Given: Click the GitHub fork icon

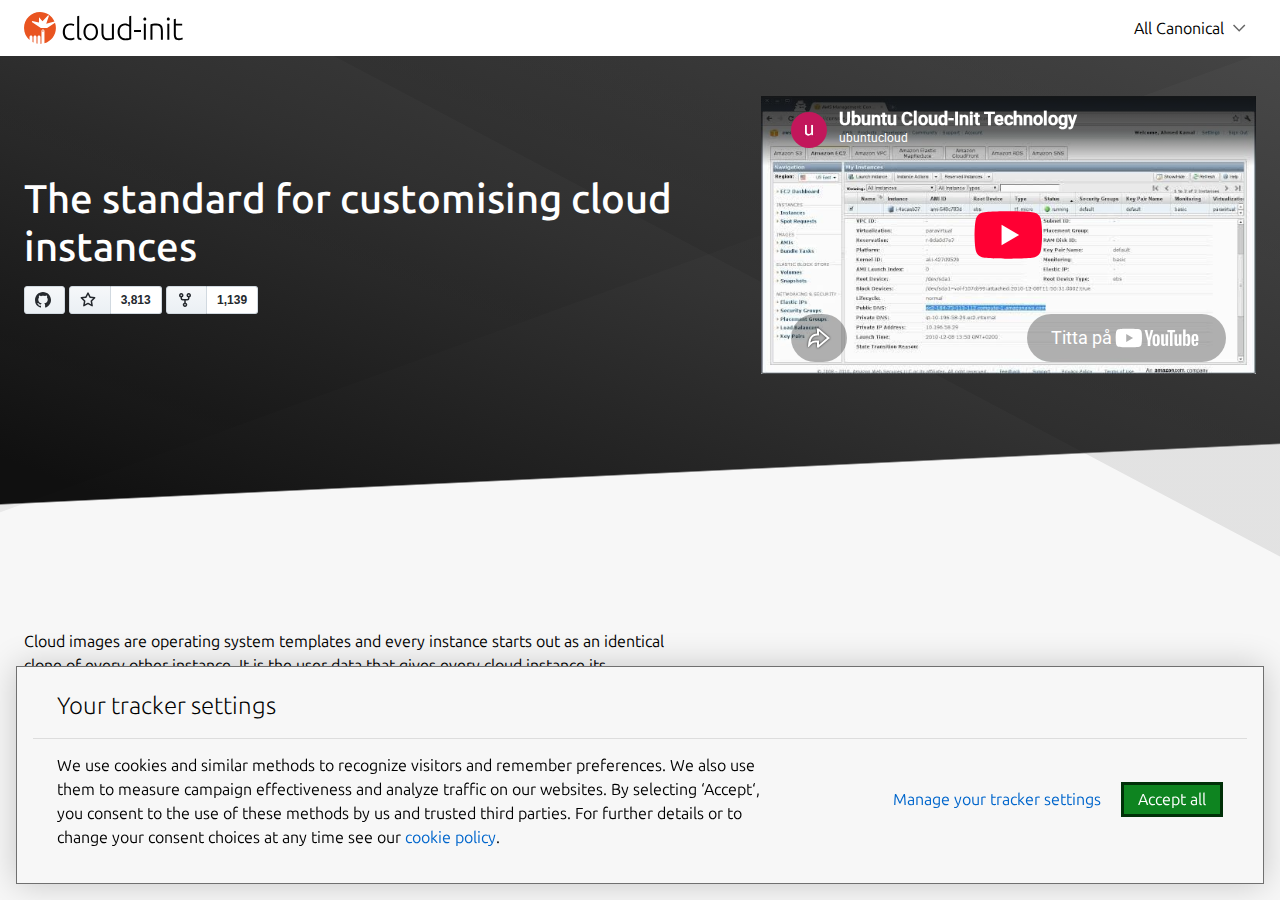Looking at the screenshot, I should click(x=186, y=300).
